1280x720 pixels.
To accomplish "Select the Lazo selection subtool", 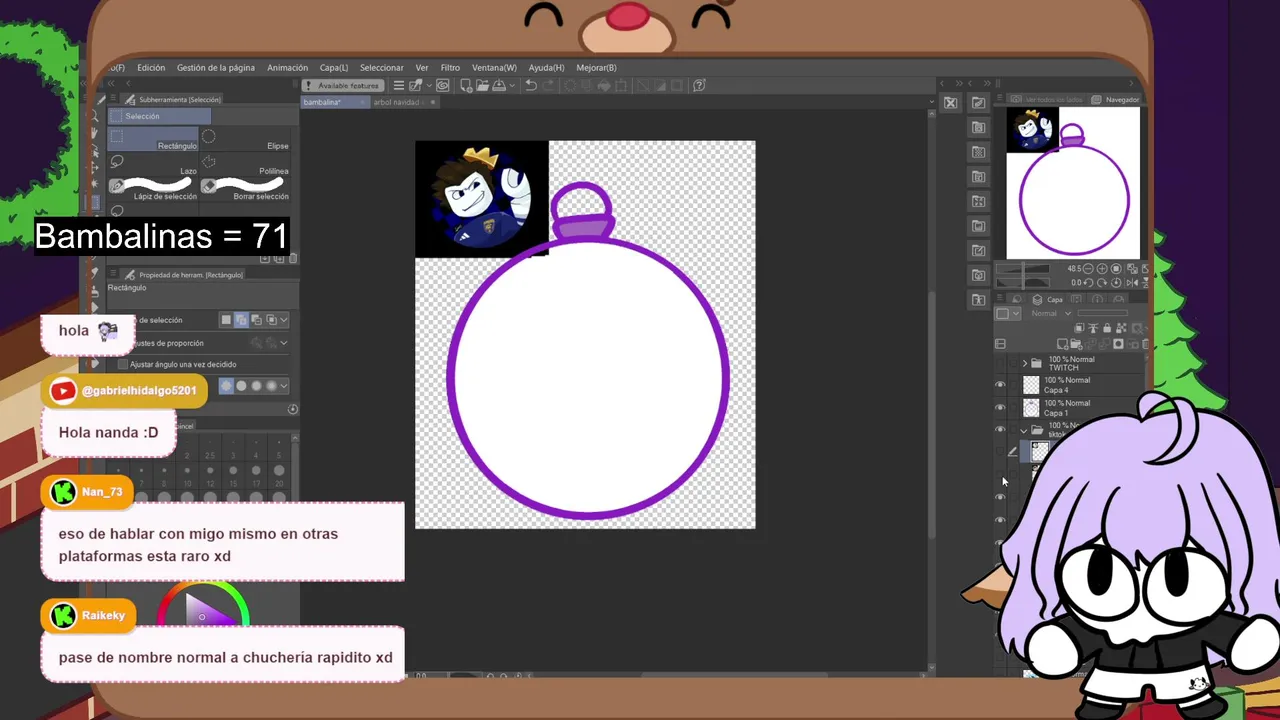I will click(155, 165).
